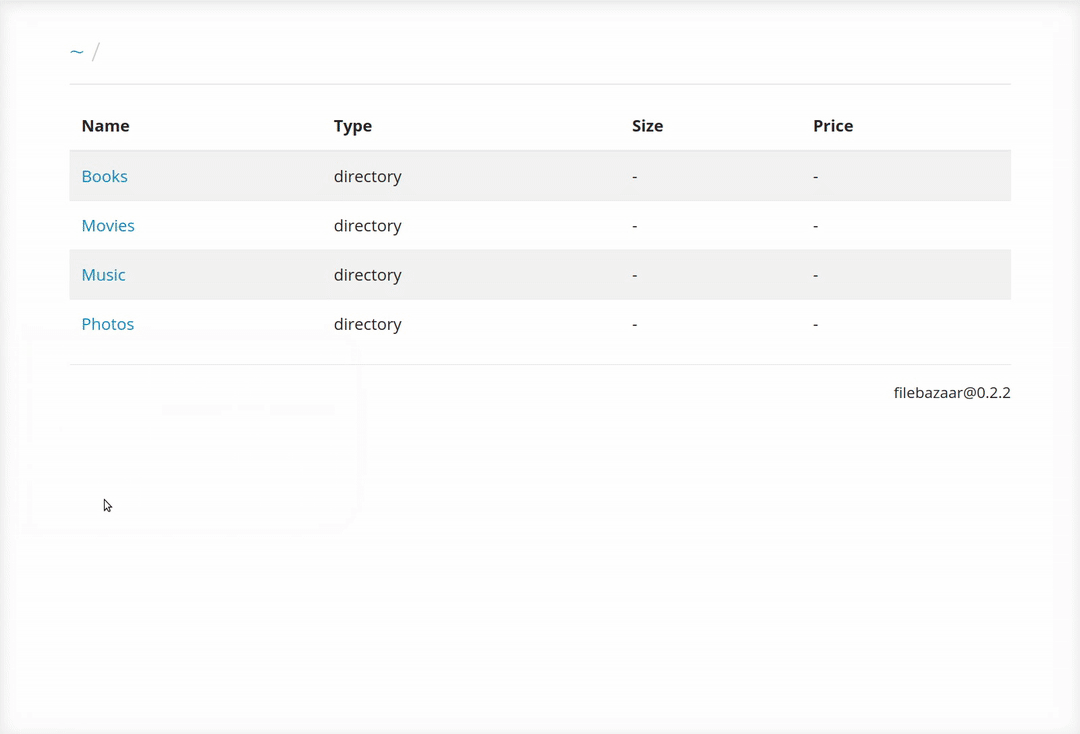Click the Name column header
The image size is (1080, 734).
tap(105, 126)
